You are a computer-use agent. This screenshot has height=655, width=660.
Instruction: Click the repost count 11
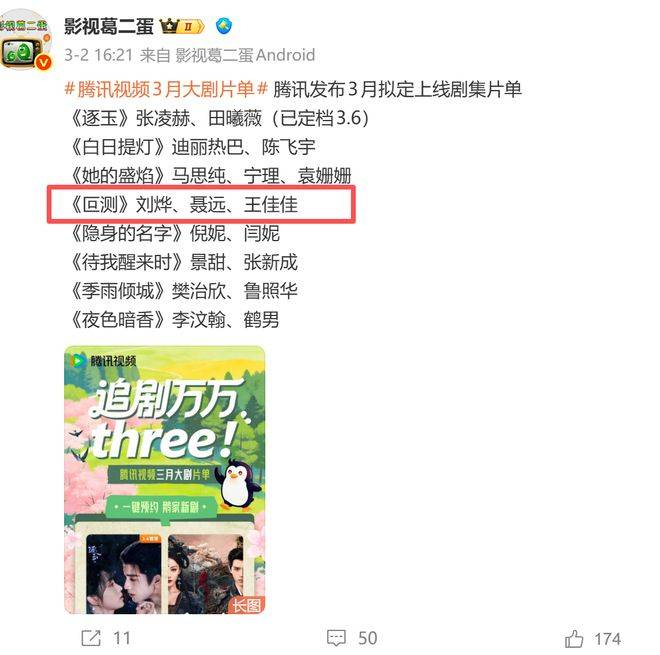tap(122, 638)
